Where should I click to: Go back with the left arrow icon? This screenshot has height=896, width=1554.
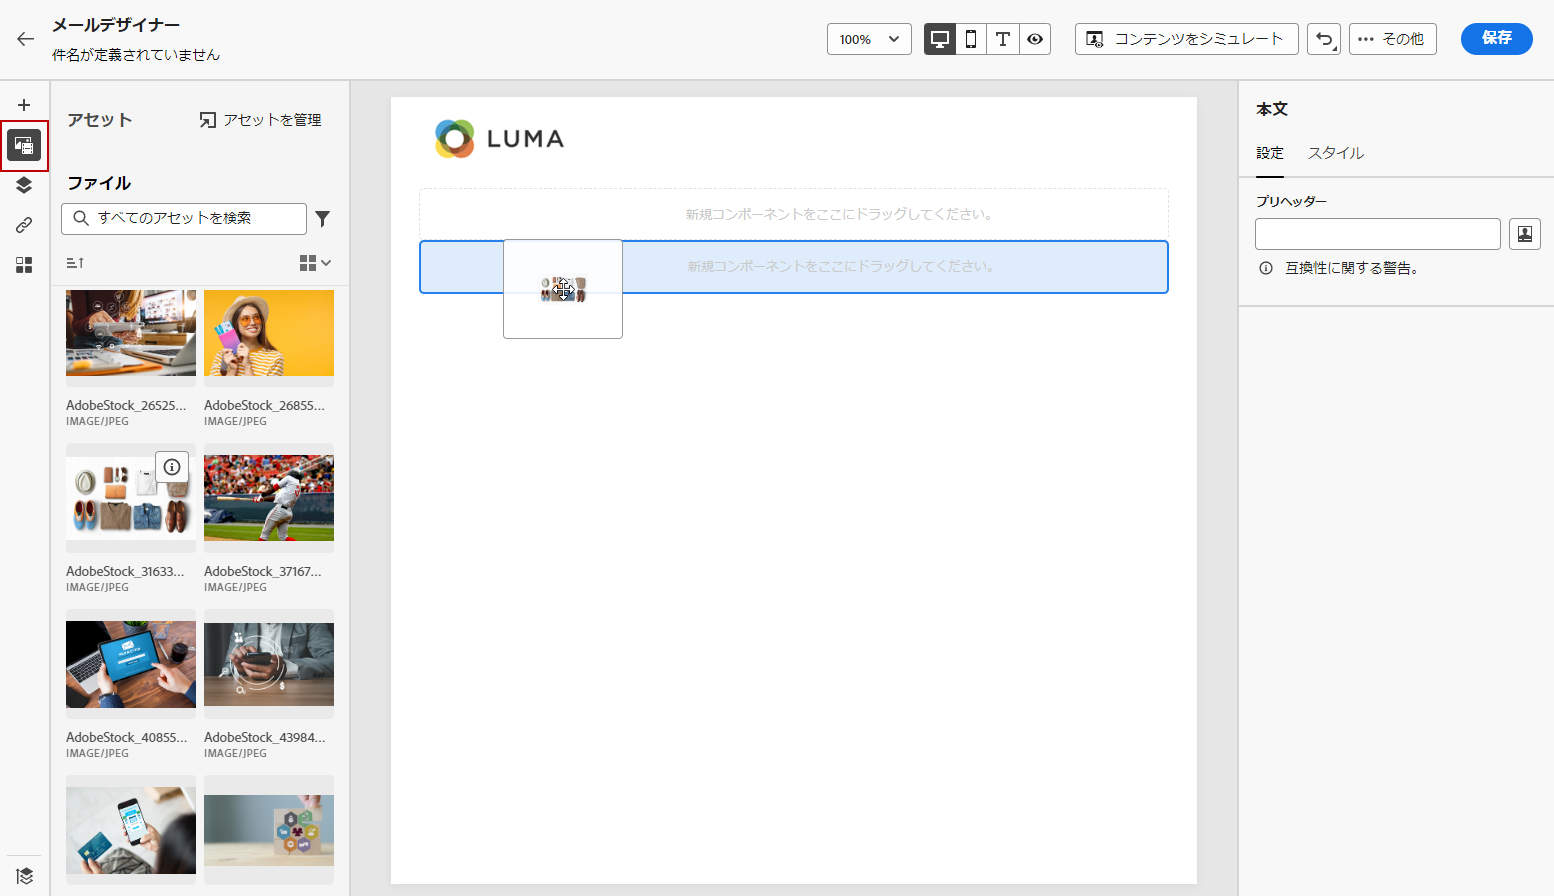25,39
